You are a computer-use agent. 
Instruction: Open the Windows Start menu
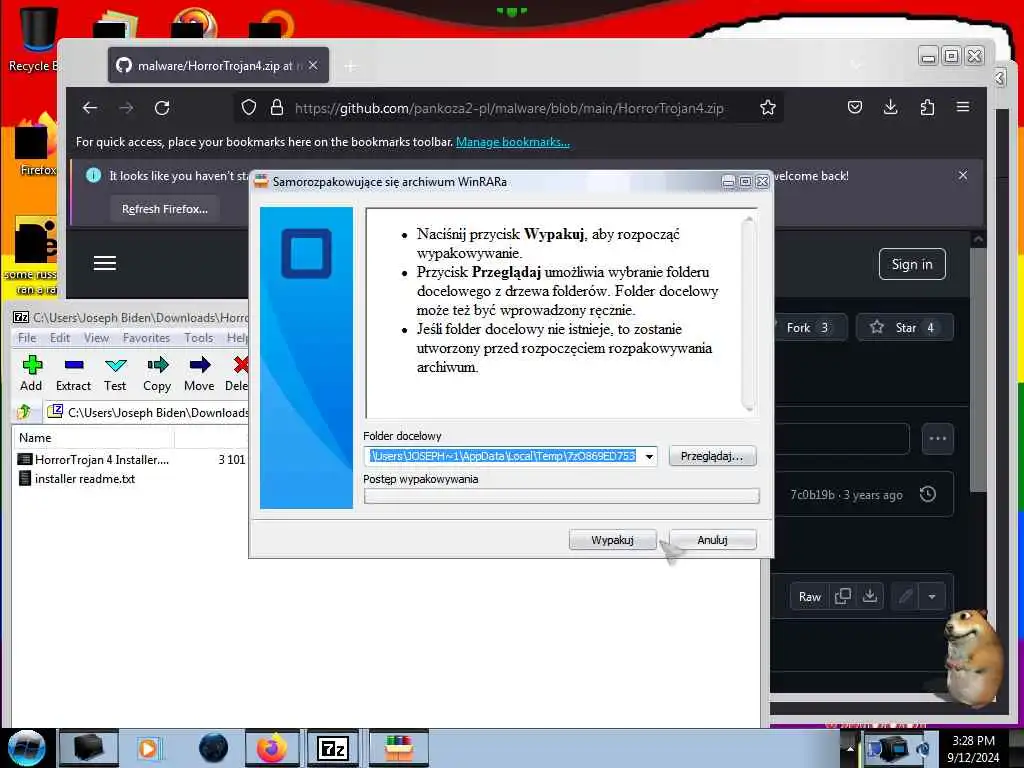(x=27, y=748)
